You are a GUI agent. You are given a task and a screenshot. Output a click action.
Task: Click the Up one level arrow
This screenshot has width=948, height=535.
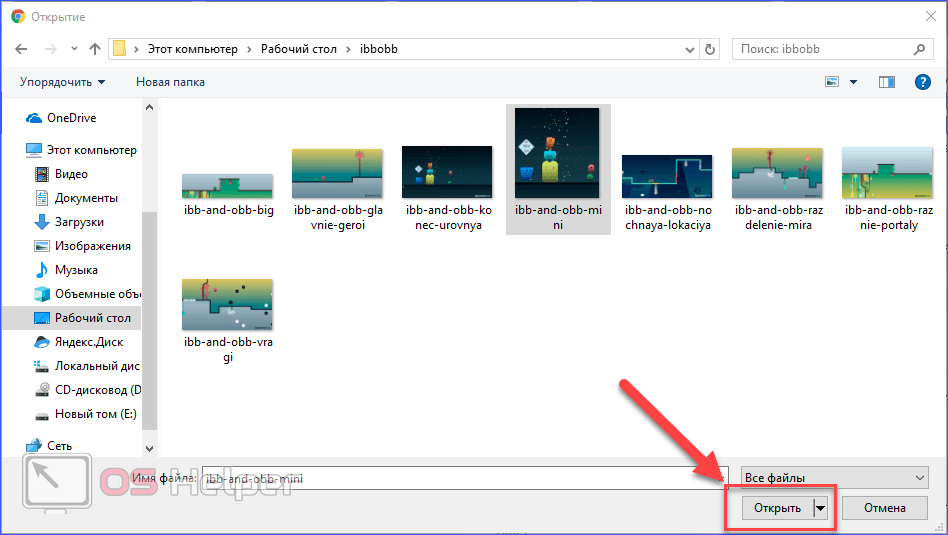(x=95, y=49)
